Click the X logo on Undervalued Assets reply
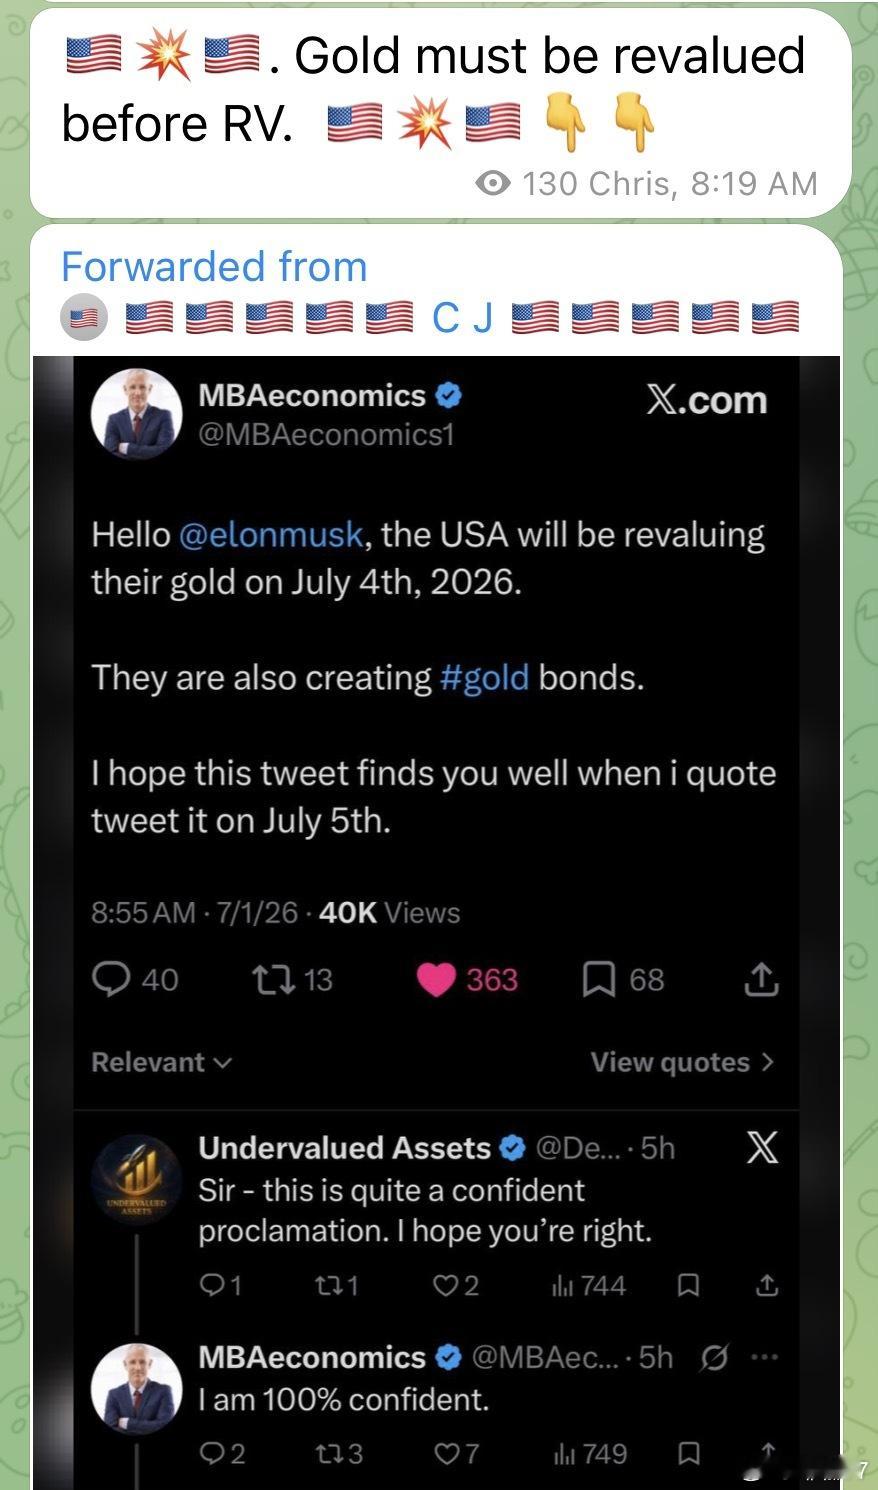The height and width of the screenshot is (1490, 878). tap(762, 1149)
